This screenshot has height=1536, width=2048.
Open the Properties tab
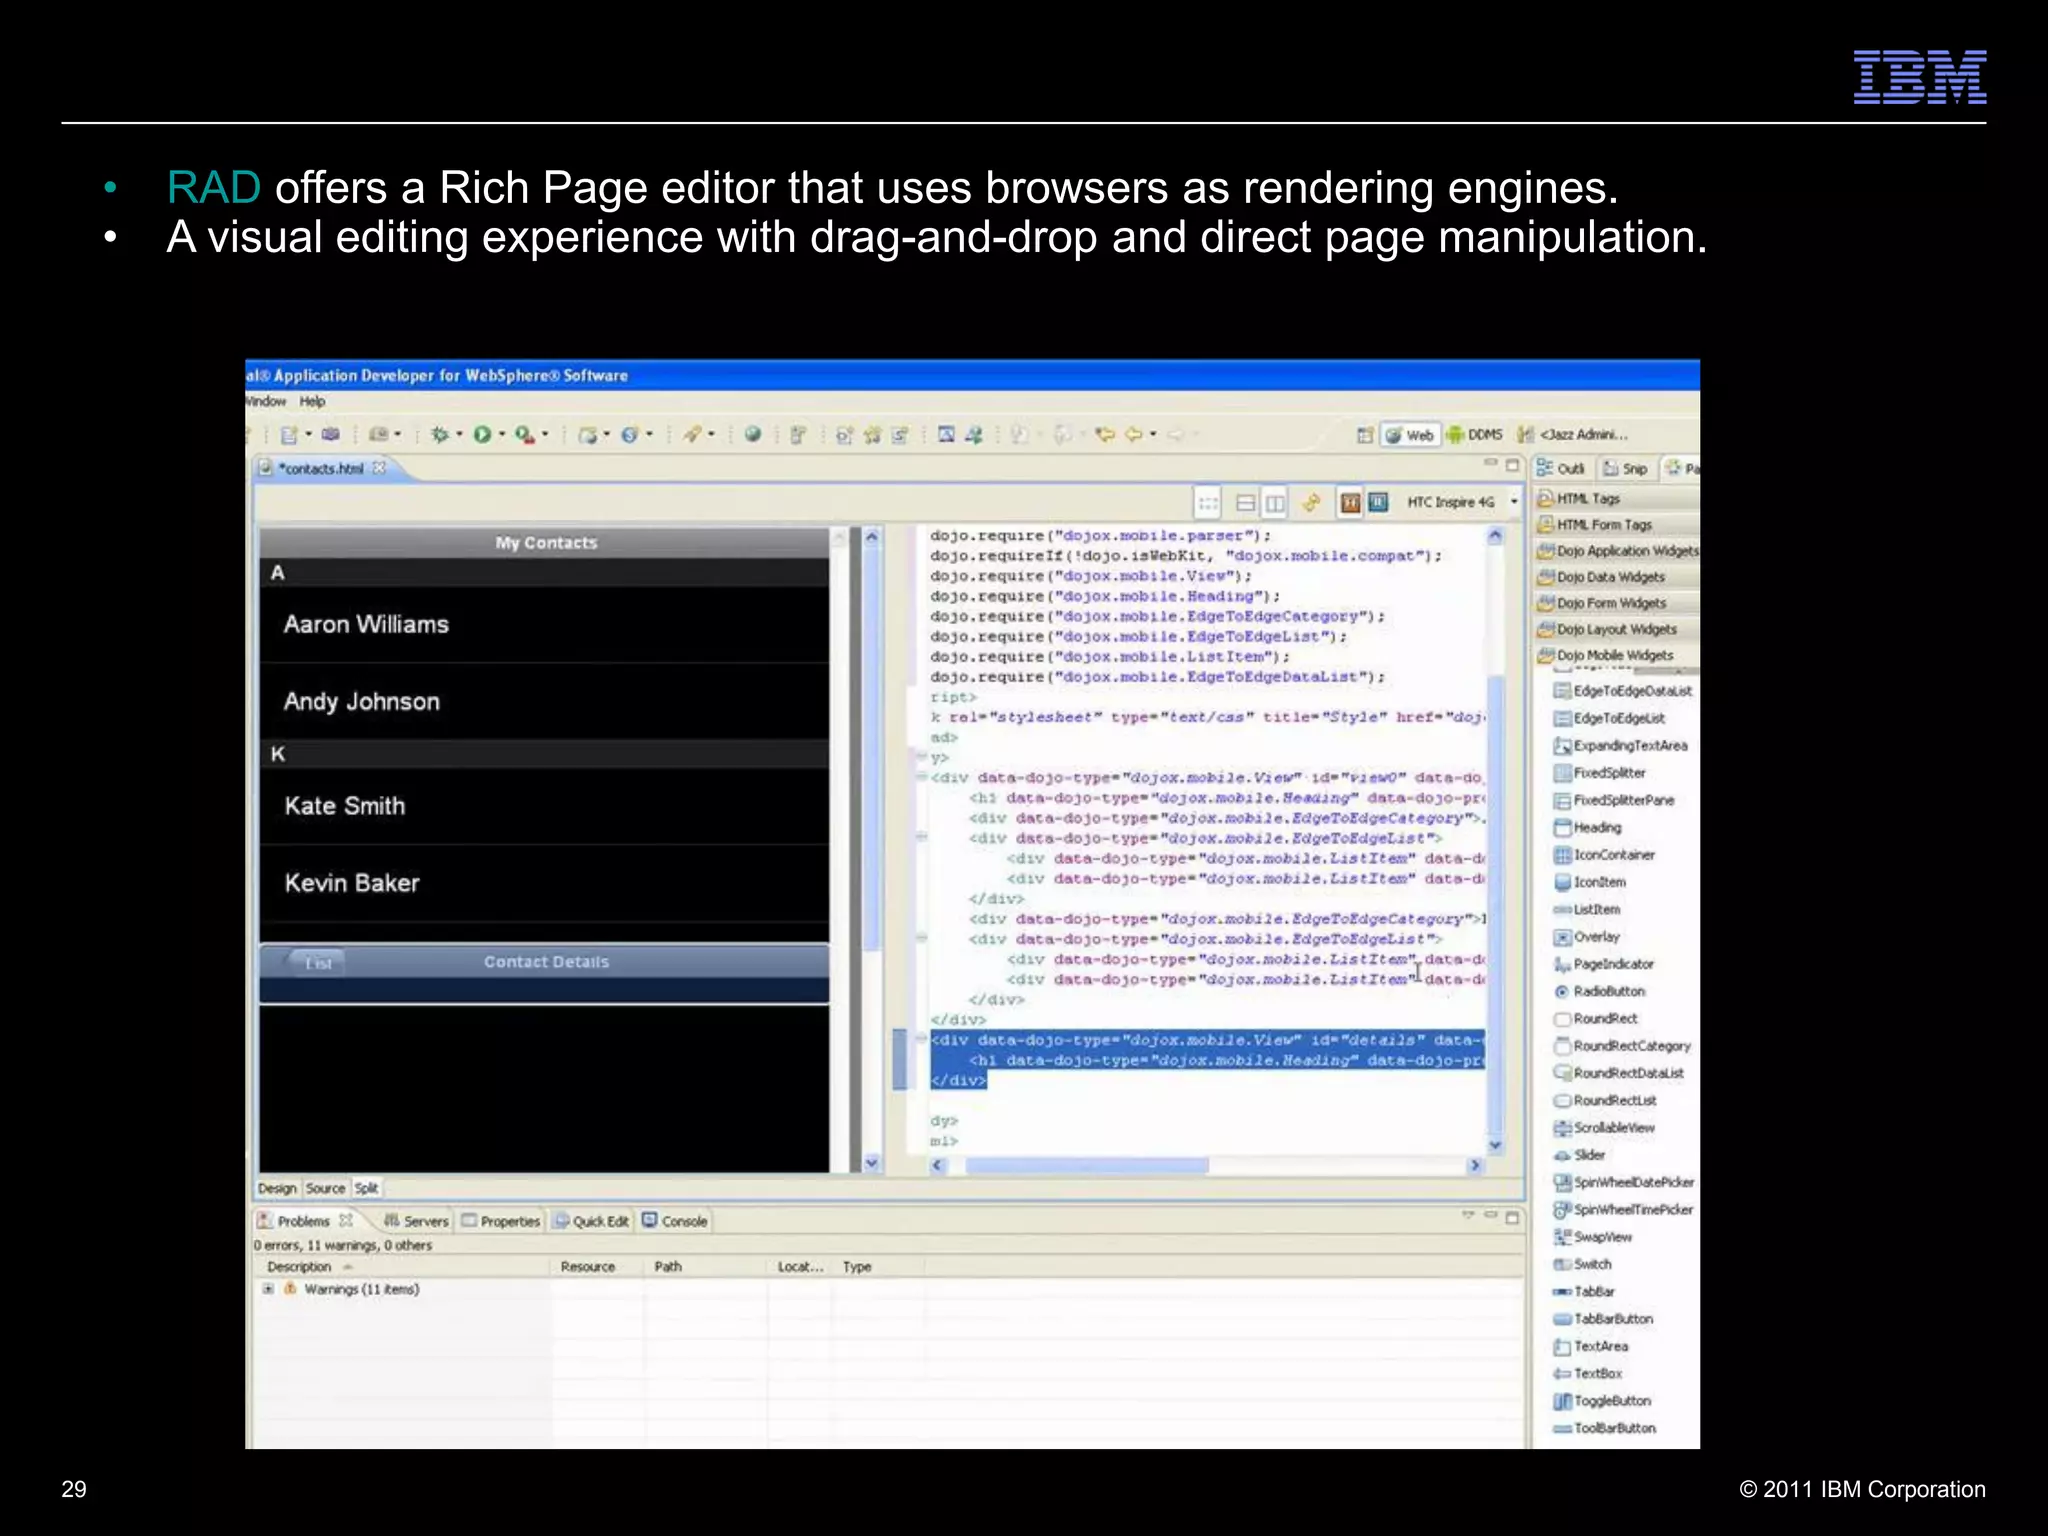tap(501, 1221)
